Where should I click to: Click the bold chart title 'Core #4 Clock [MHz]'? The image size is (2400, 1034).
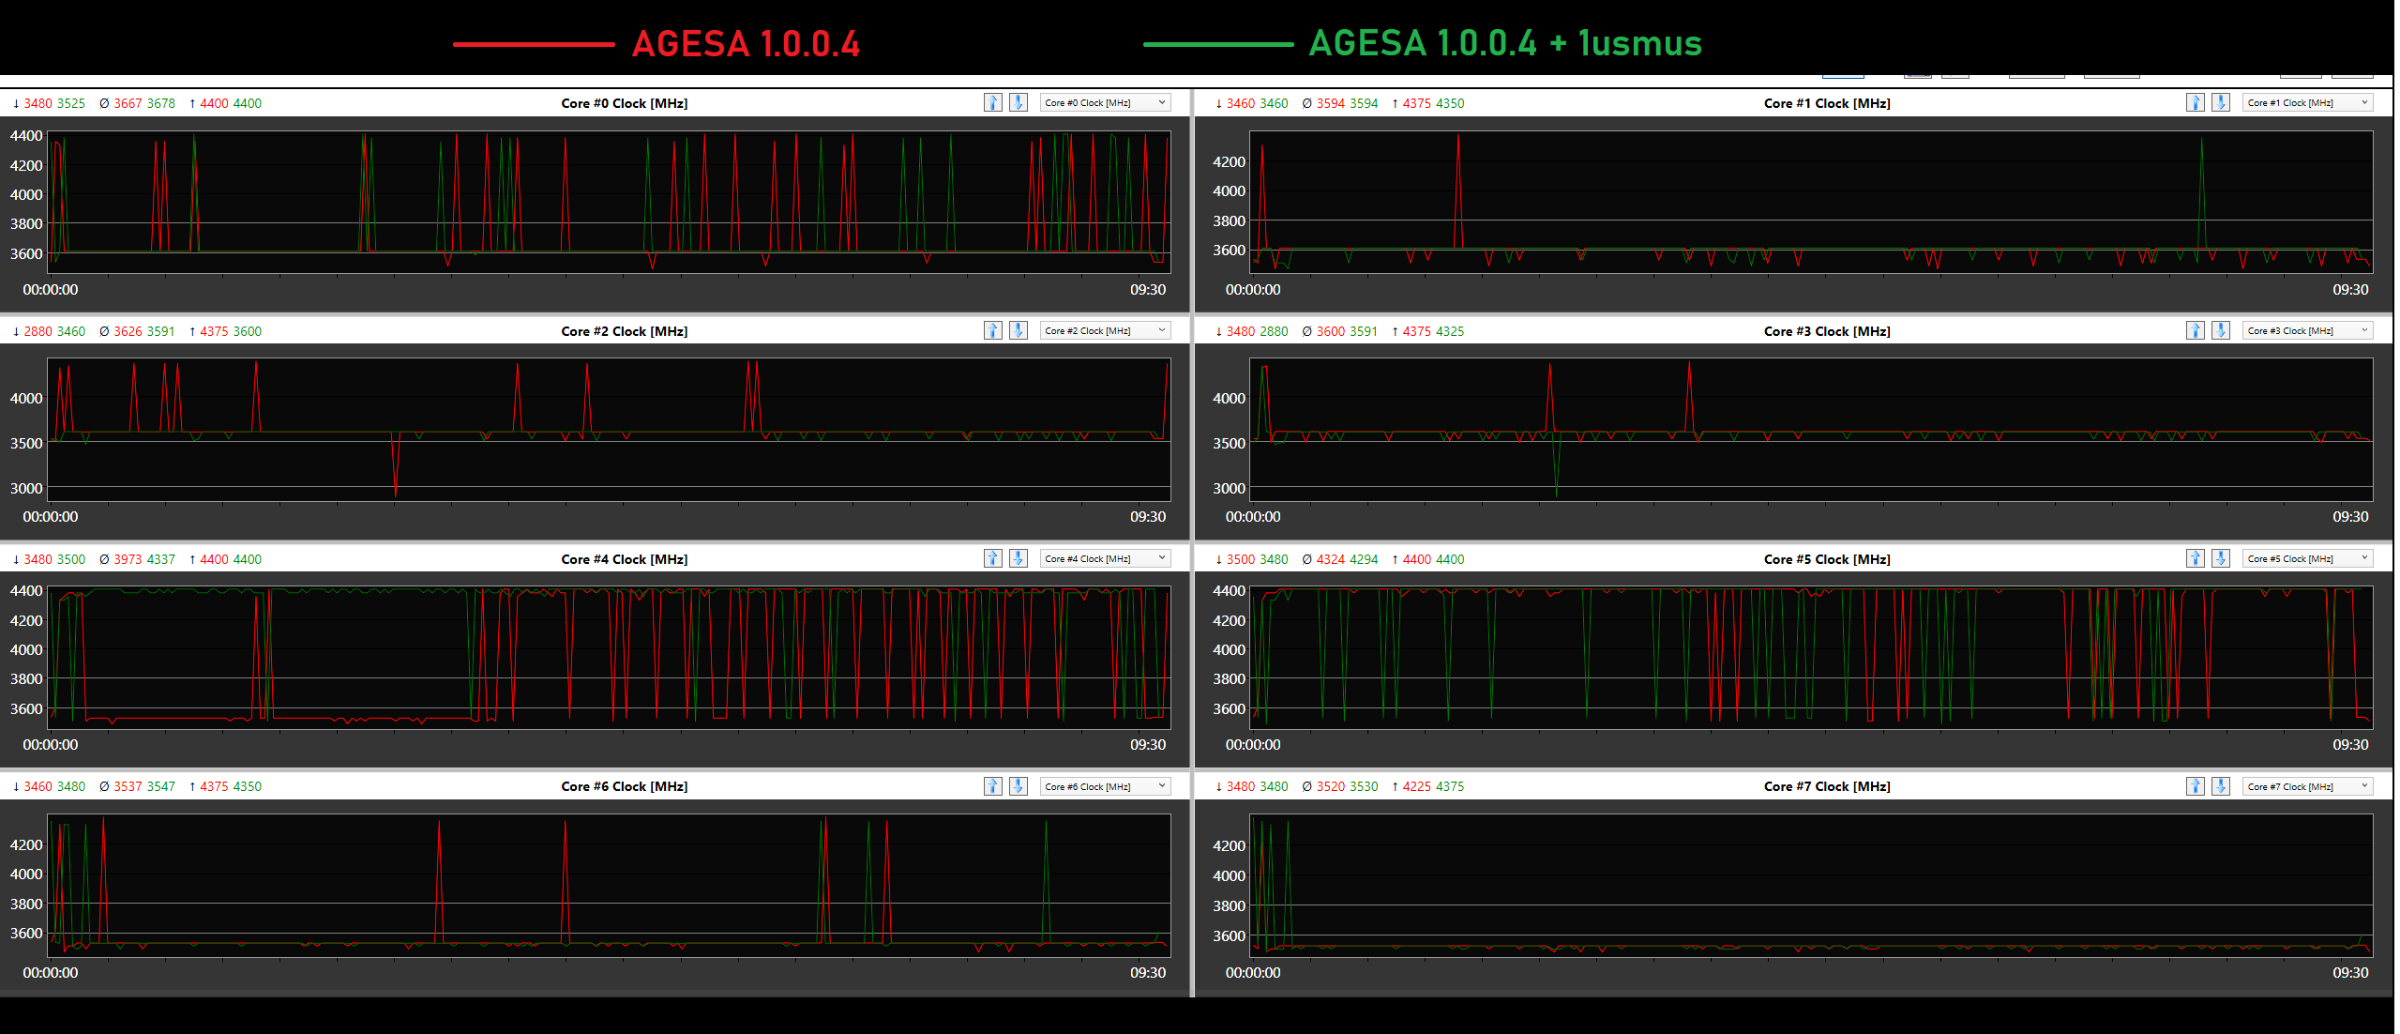pyautogui.click(x=624, y=559)
